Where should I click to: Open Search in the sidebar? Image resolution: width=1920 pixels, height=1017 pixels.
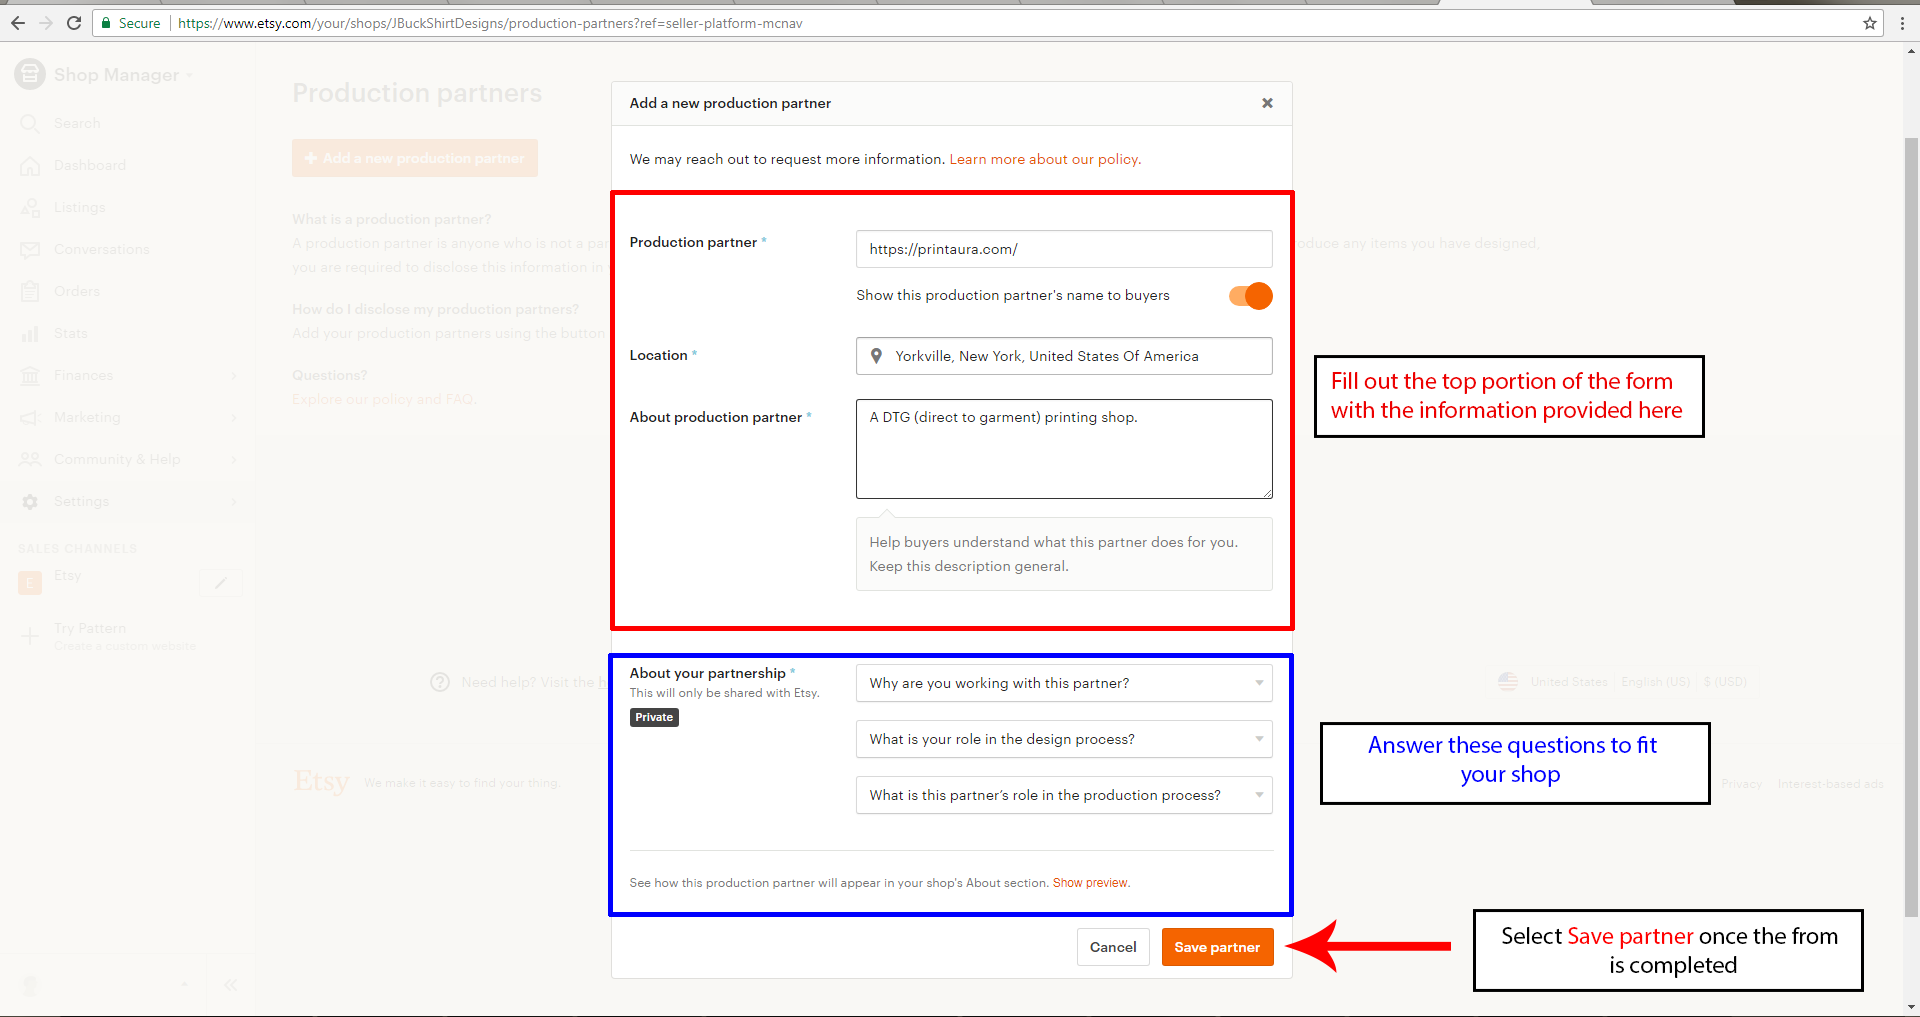[77, 123]
